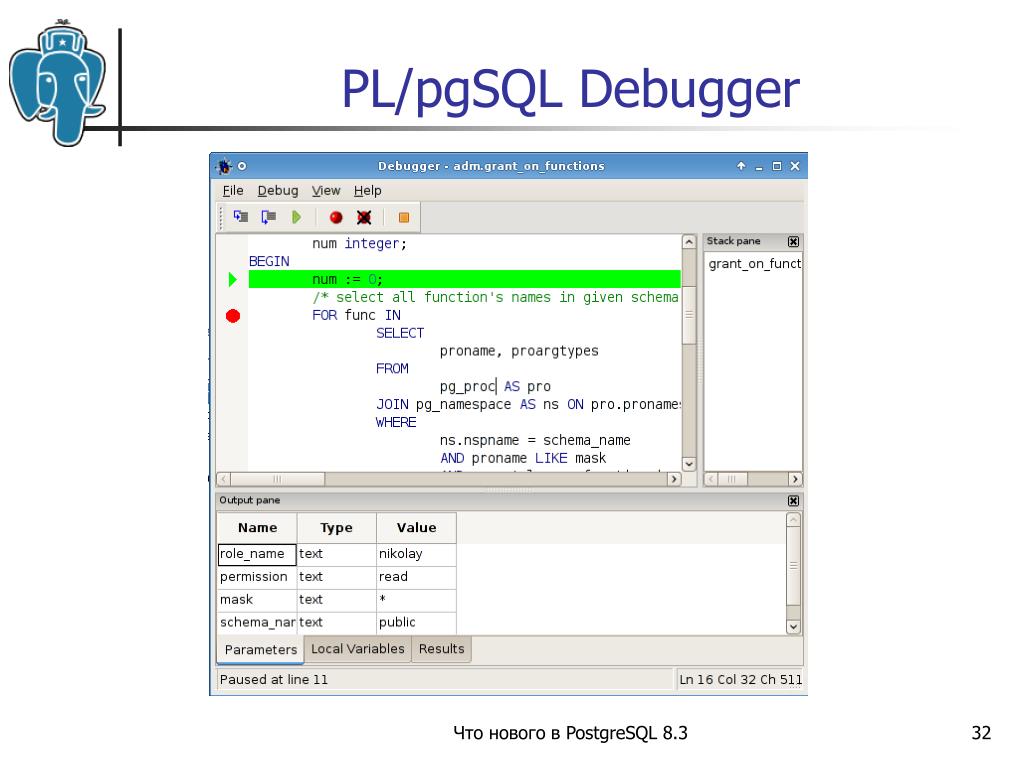
Task: Click the code editor horizontal scrollbar thumb
Action: (x=277, y=479)
